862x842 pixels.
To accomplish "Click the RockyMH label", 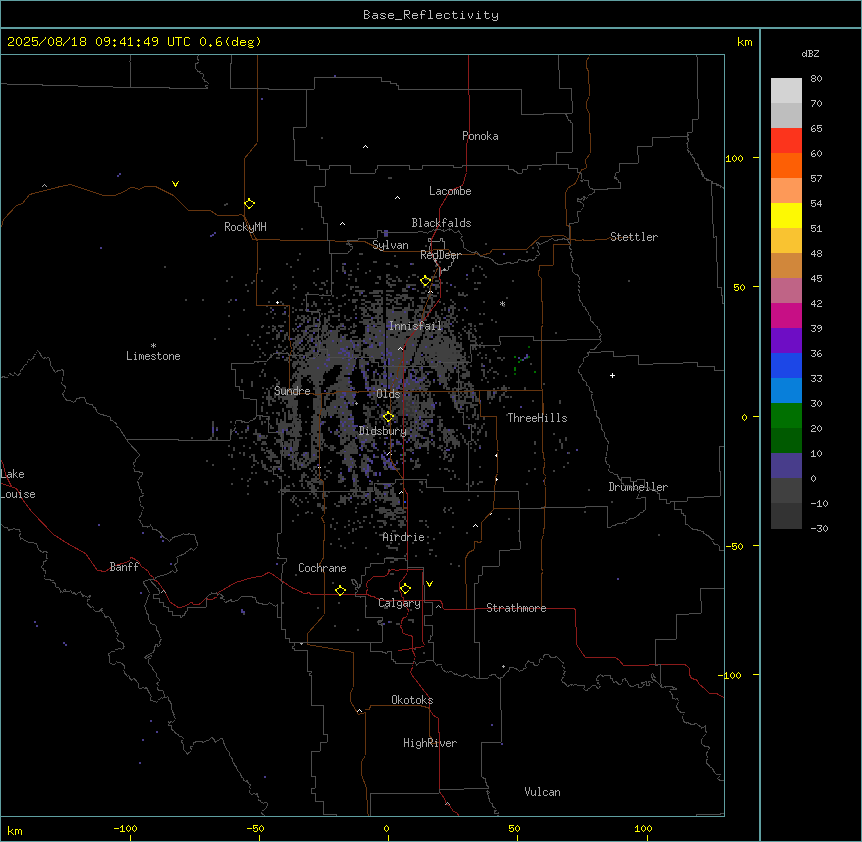I will (x=245, y=227).
